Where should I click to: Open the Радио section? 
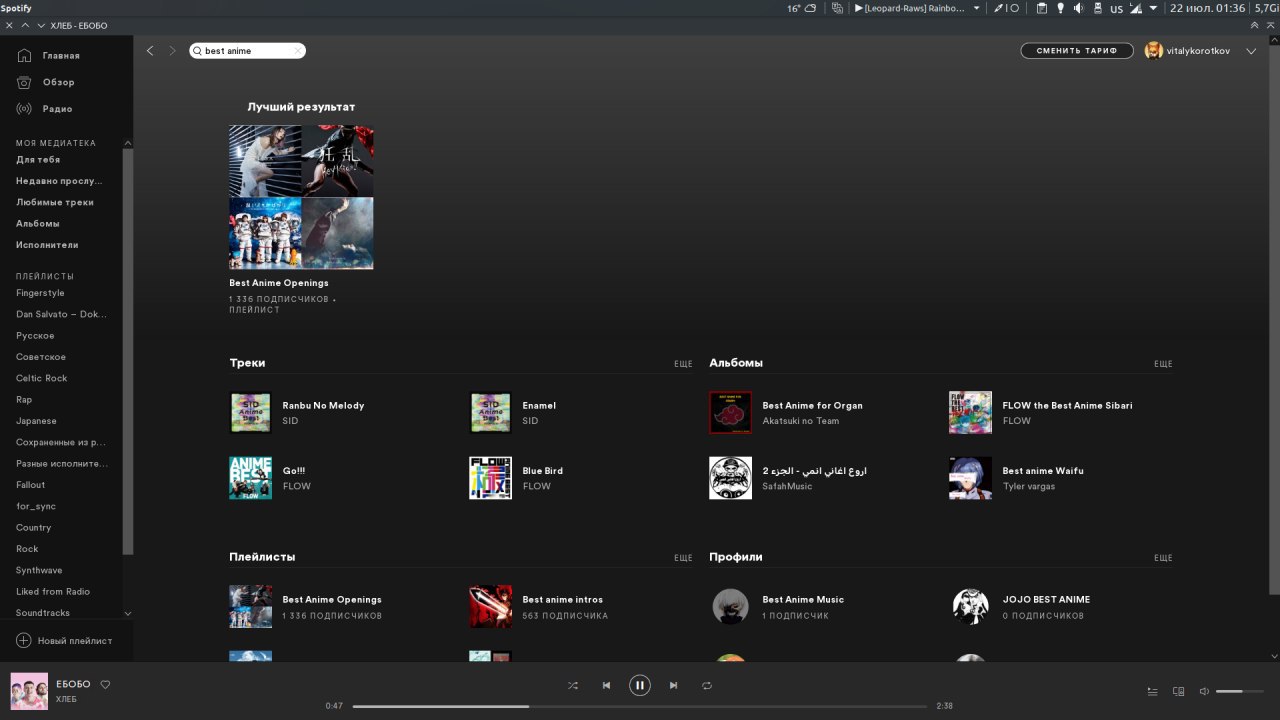(x=45, y=108)
